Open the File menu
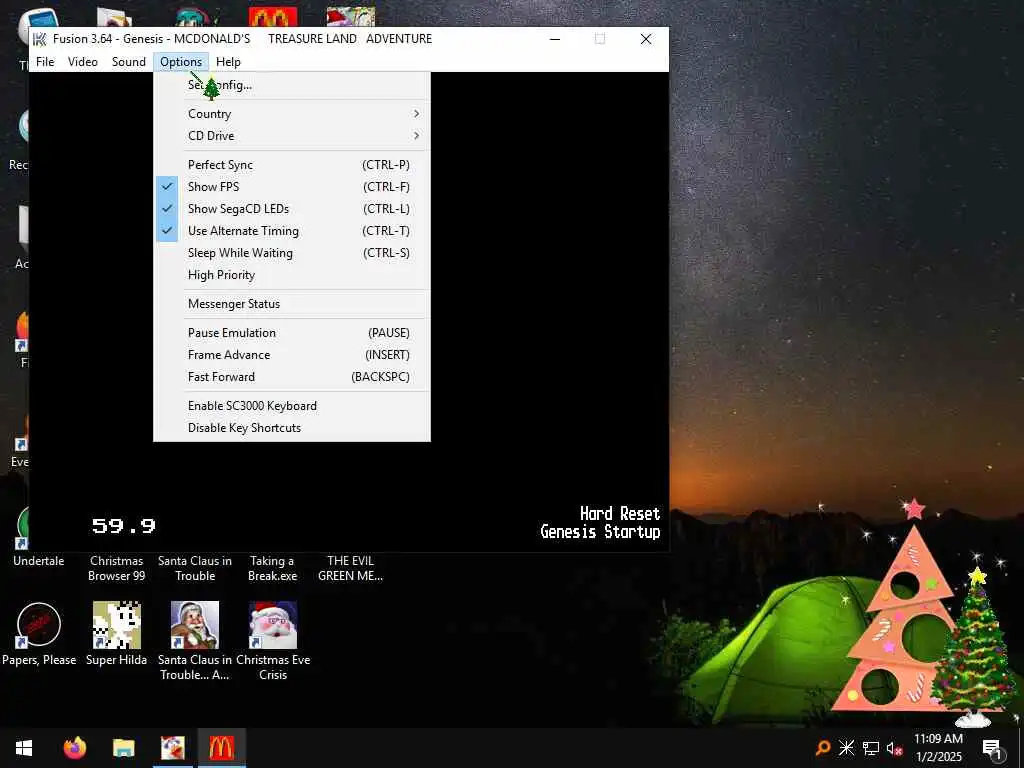This screenshot has width=1024, height=768. (45, 61)
